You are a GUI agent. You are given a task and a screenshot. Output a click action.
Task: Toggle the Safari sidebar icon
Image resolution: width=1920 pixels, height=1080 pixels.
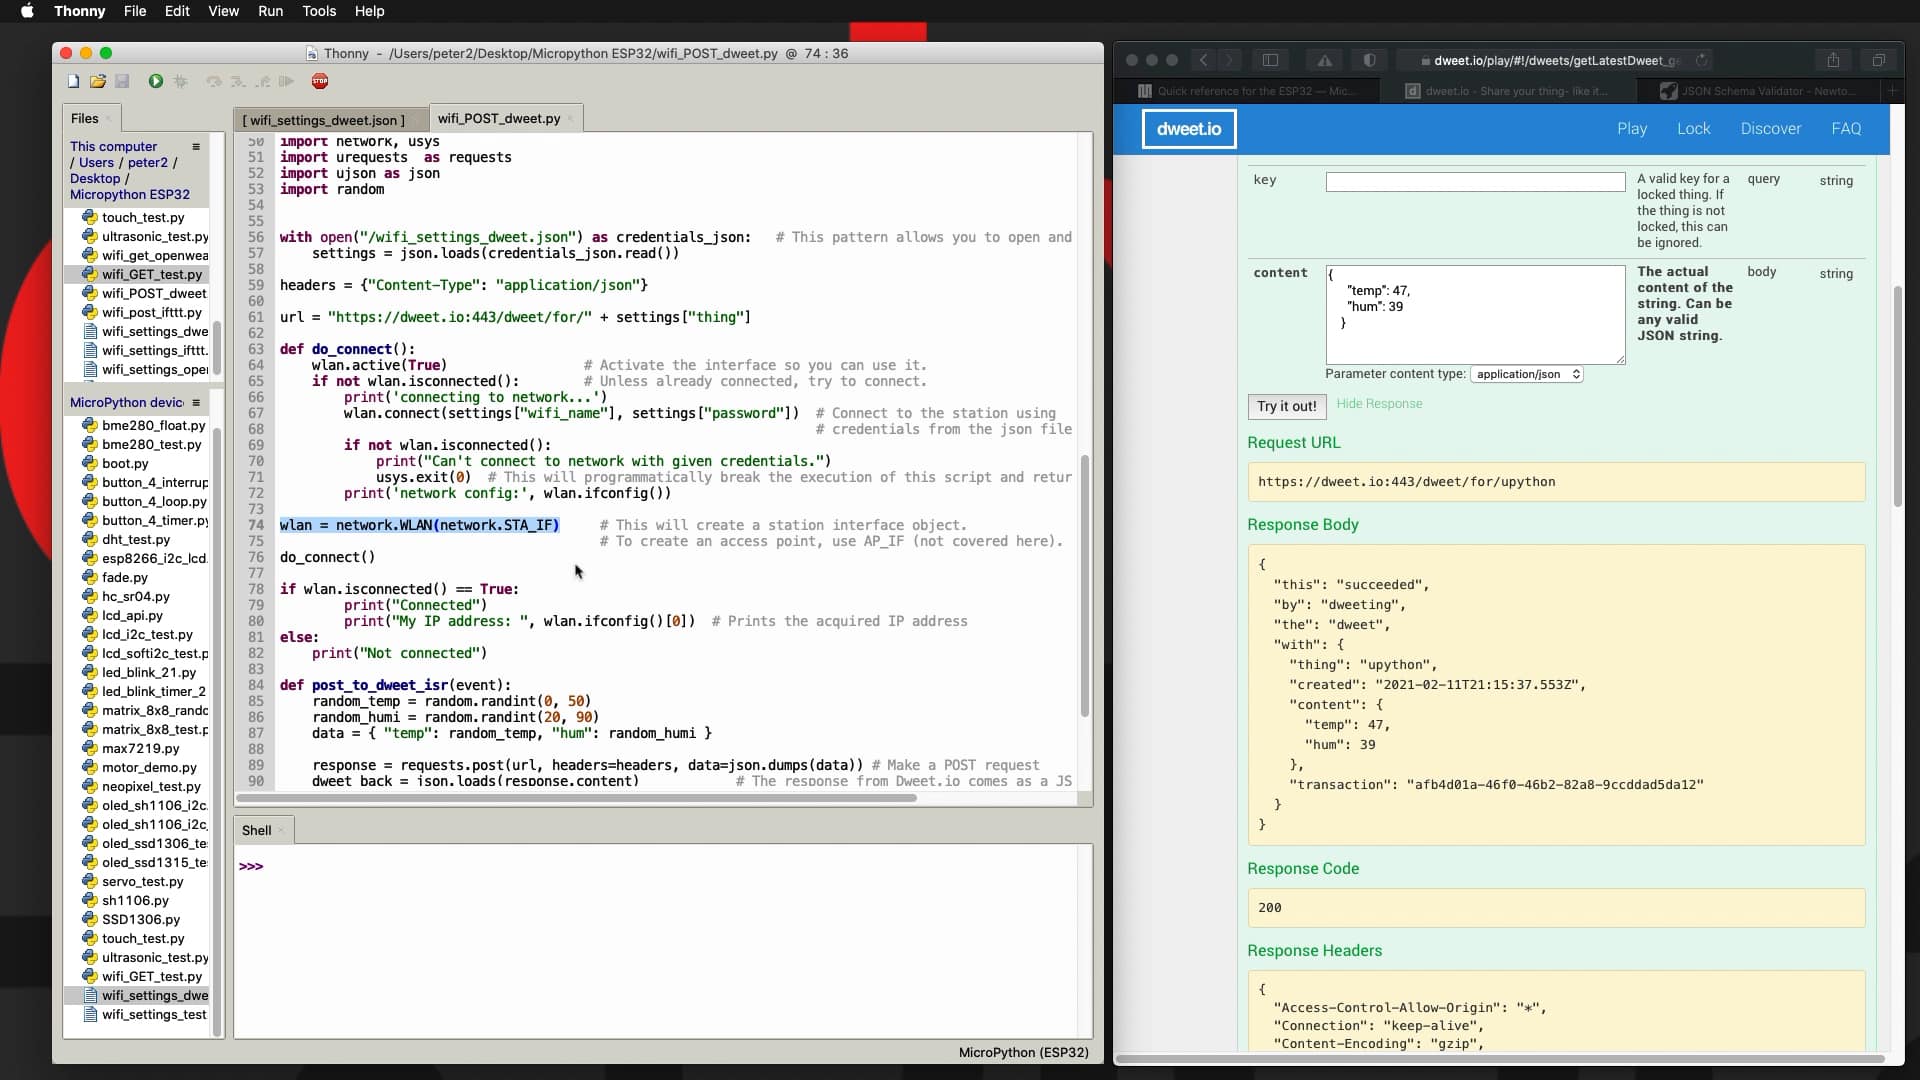(x=1271, y=60)
